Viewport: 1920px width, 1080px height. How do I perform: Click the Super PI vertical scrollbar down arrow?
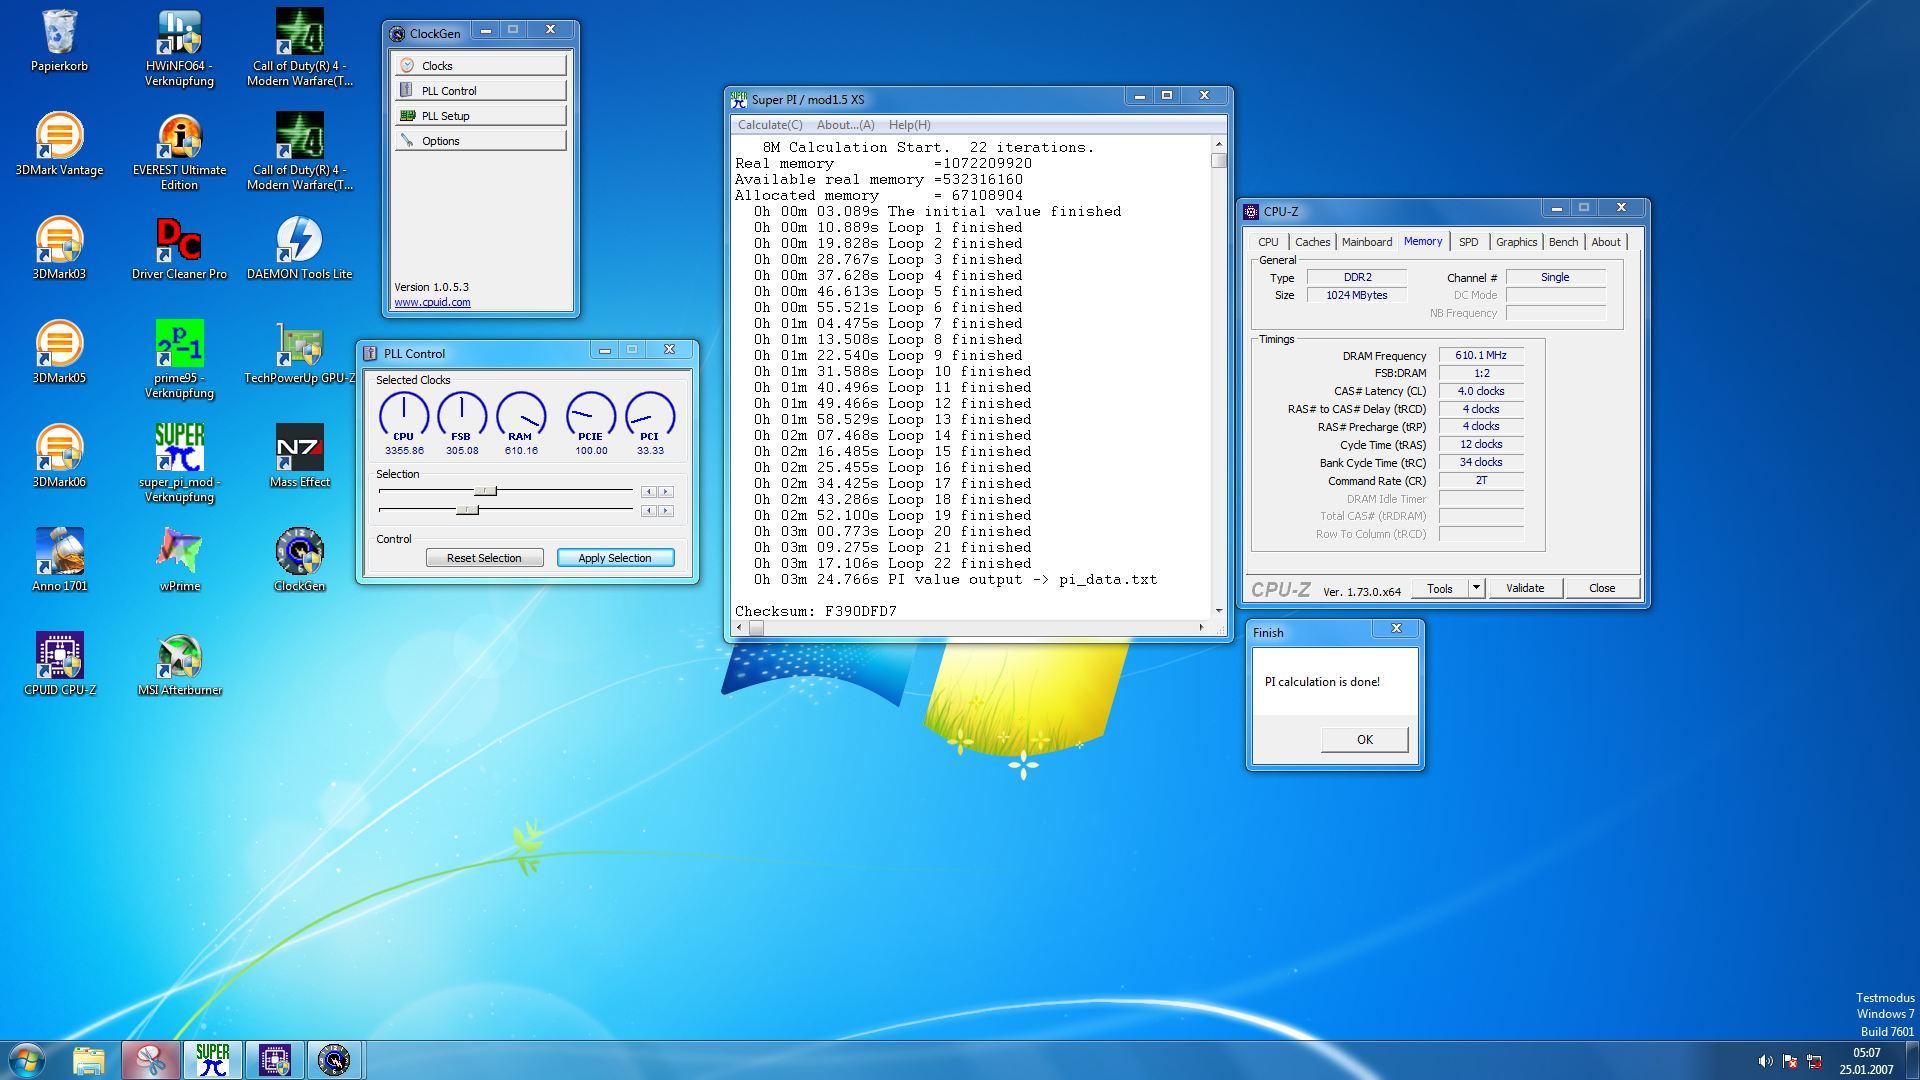point(1218,610)
